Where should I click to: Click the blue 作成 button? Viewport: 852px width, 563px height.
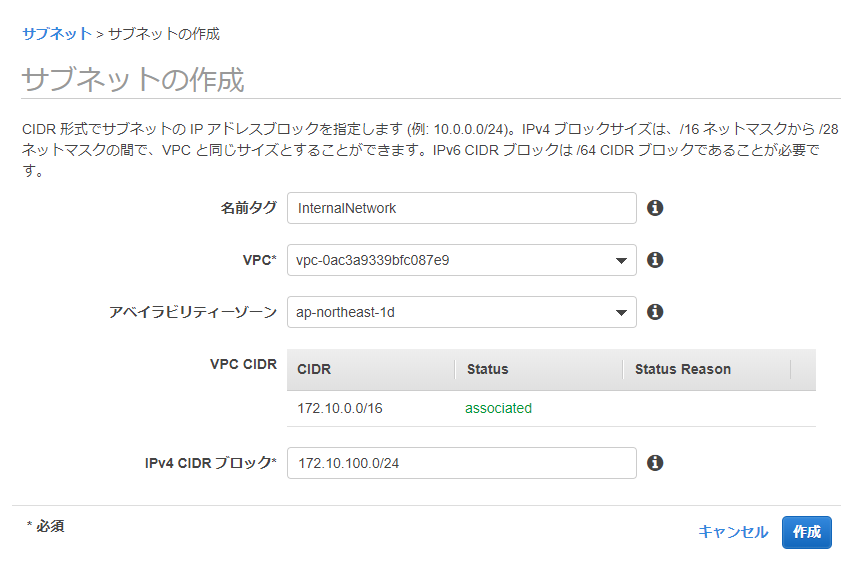pyautogui.click(x=807, y=532)
